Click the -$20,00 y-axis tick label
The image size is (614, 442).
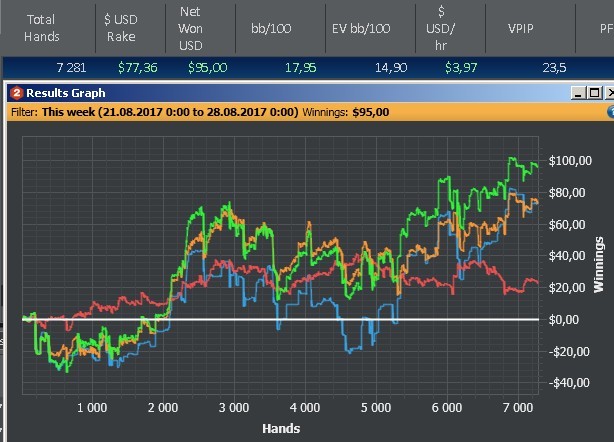(569, 352)
